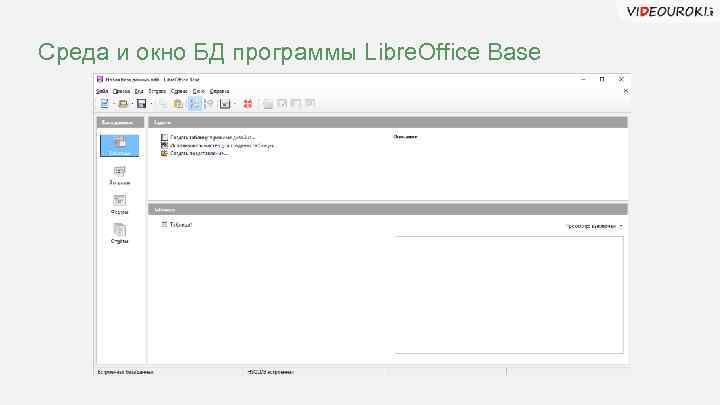Expand the Form icon dropdown arrow
Screen dimensions: 720x405
tap(235, 104)
